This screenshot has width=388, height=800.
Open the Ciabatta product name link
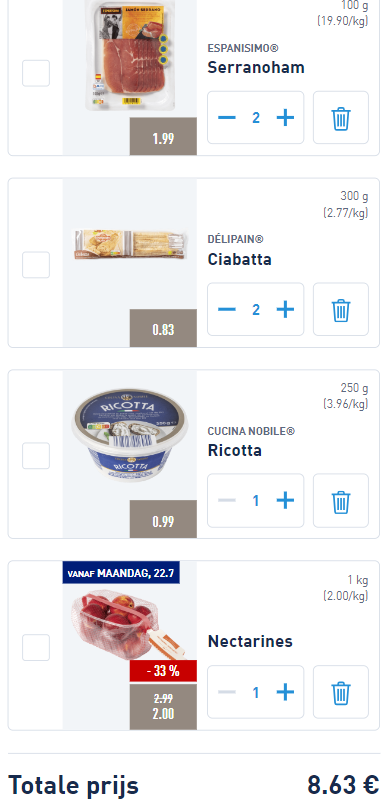(x=239, y=259)
